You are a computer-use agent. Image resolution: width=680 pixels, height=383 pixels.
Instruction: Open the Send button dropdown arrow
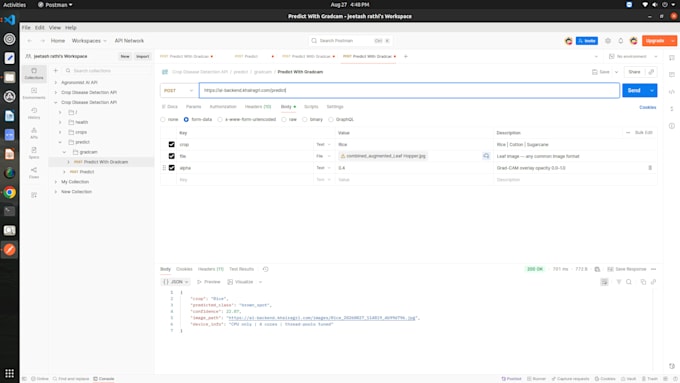click(652, 91)
